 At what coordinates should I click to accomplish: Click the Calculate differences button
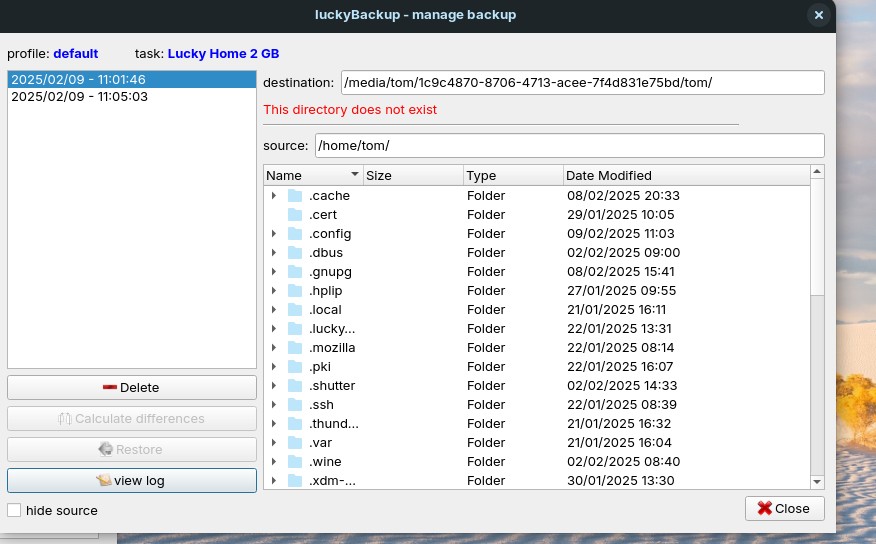tap(132, 418)
